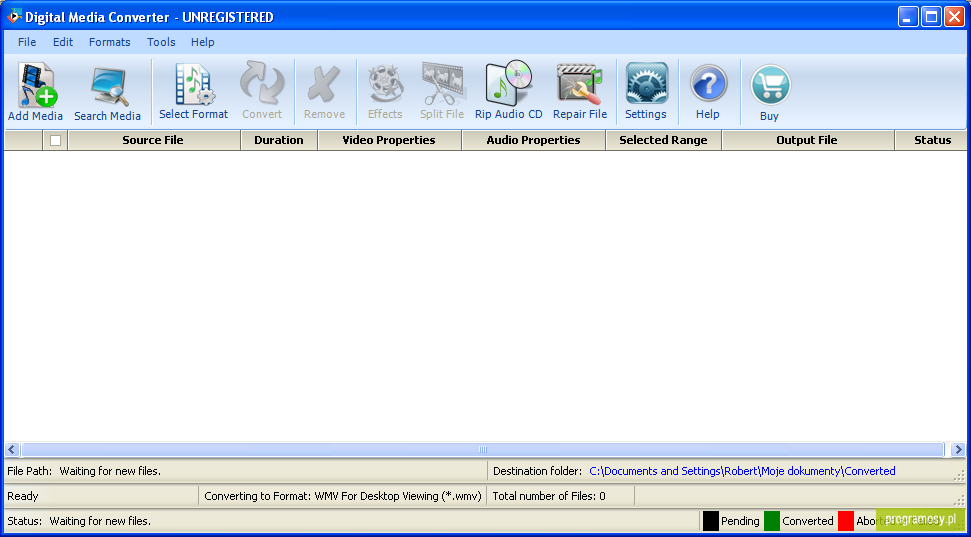Choose Select Format in toolbar

tap(194, 92)
